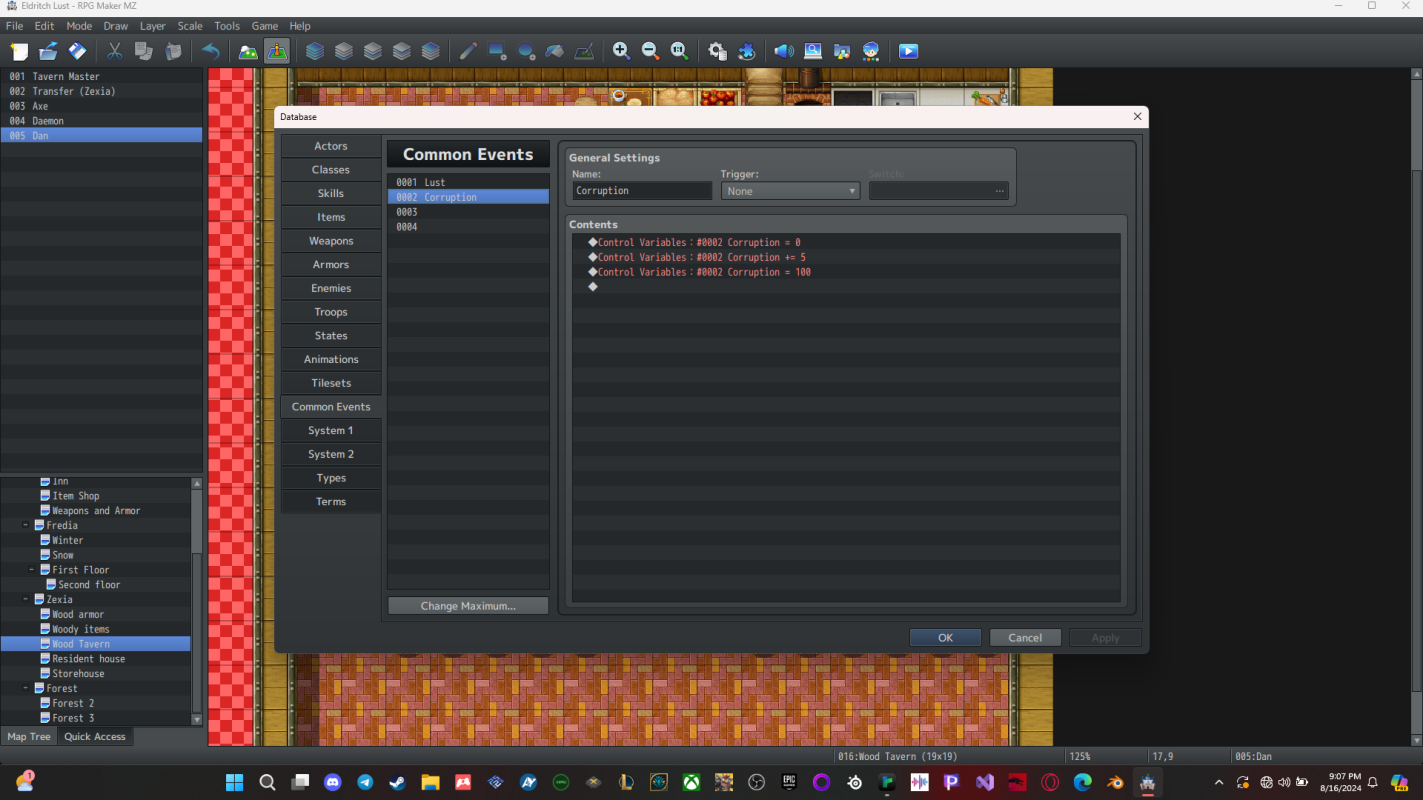Select the Forest 2 map in tree
Screen dimensions: 1423x800
[x=96, y=703]
